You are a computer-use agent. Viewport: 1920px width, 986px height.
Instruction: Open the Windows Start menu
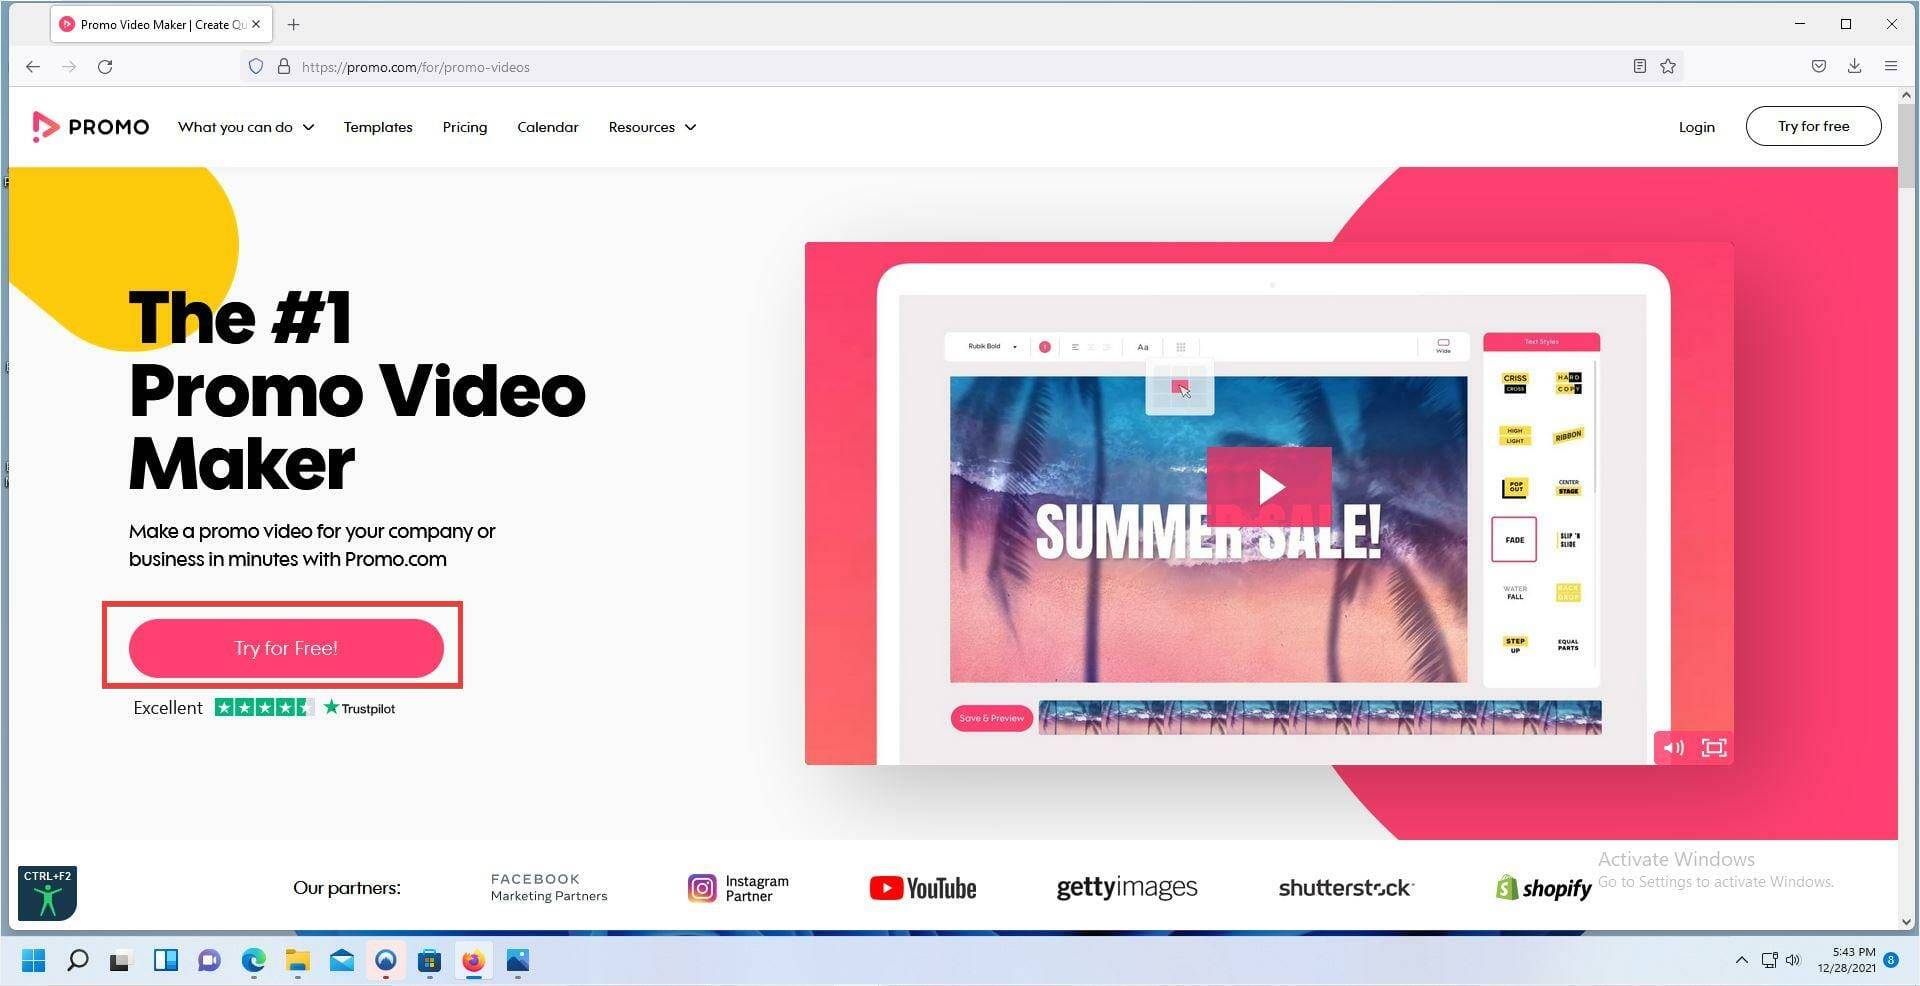coord(33,961)
